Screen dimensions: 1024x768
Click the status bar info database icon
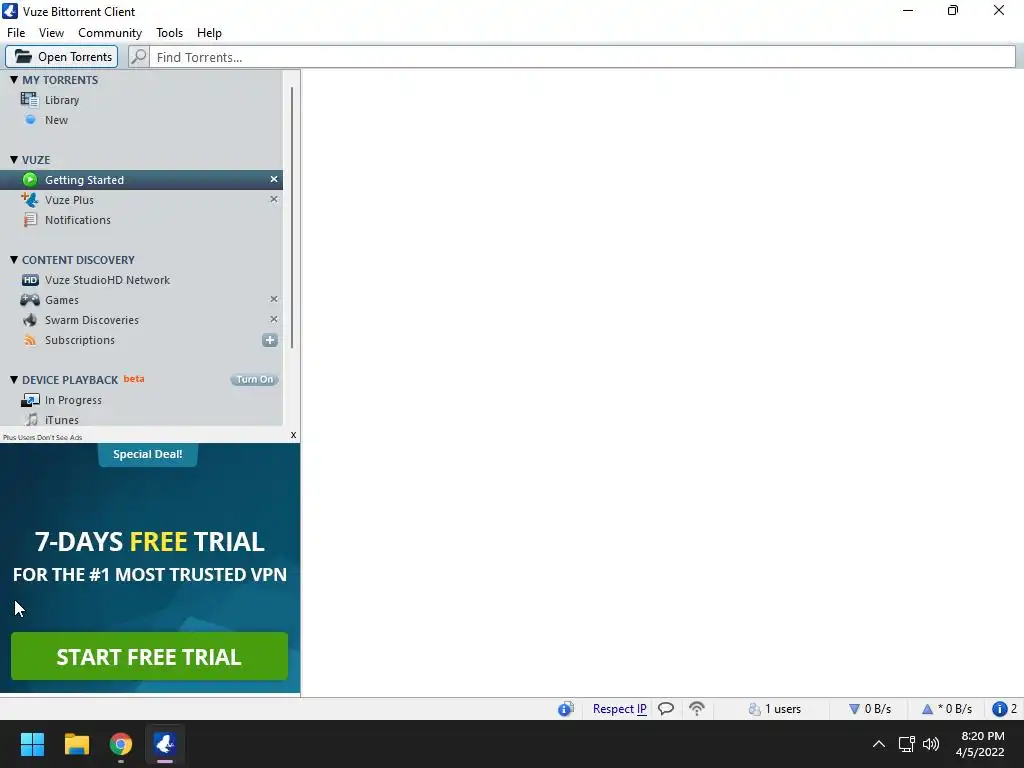point(566,709)
